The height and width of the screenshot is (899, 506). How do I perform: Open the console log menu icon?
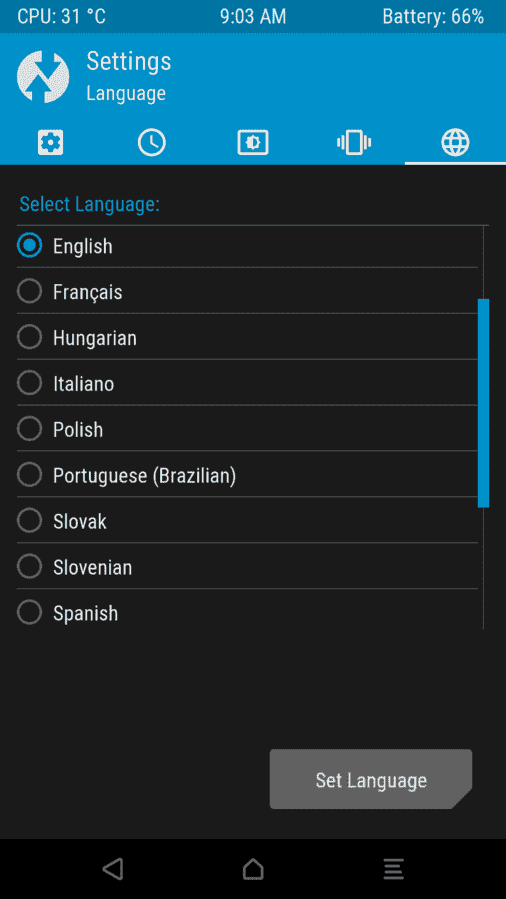pyautogui.click(x=394, y=869)
